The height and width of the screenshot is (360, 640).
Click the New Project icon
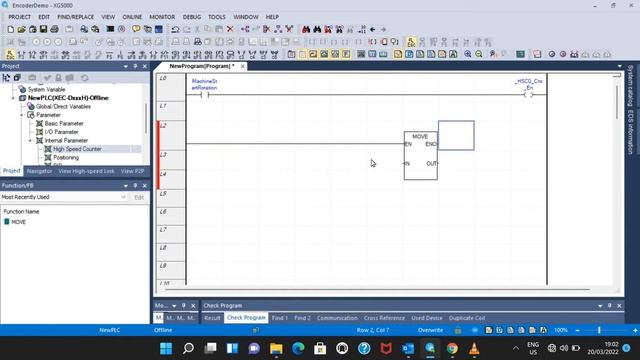11,29
